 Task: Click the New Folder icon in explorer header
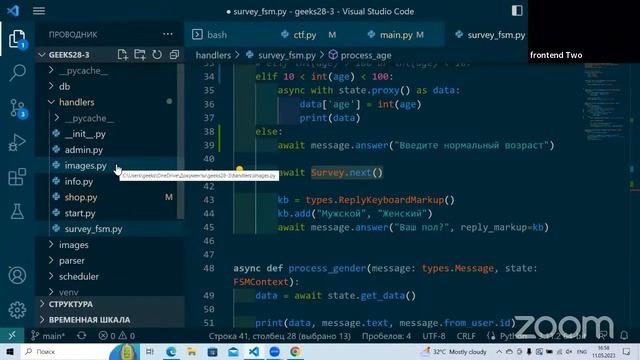(140, 55)
